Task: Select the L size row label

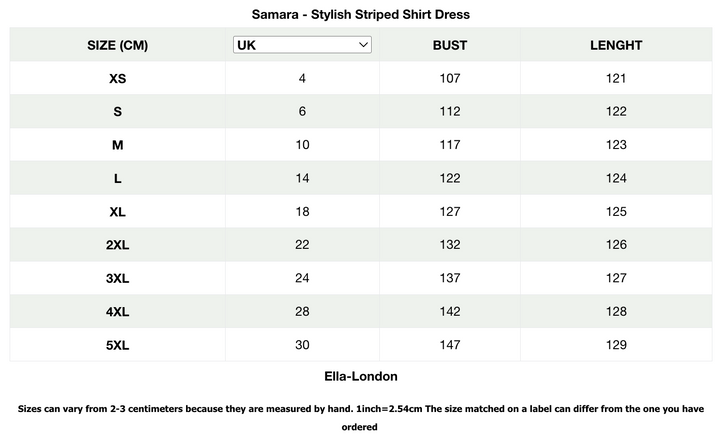Action: point(118,179)
